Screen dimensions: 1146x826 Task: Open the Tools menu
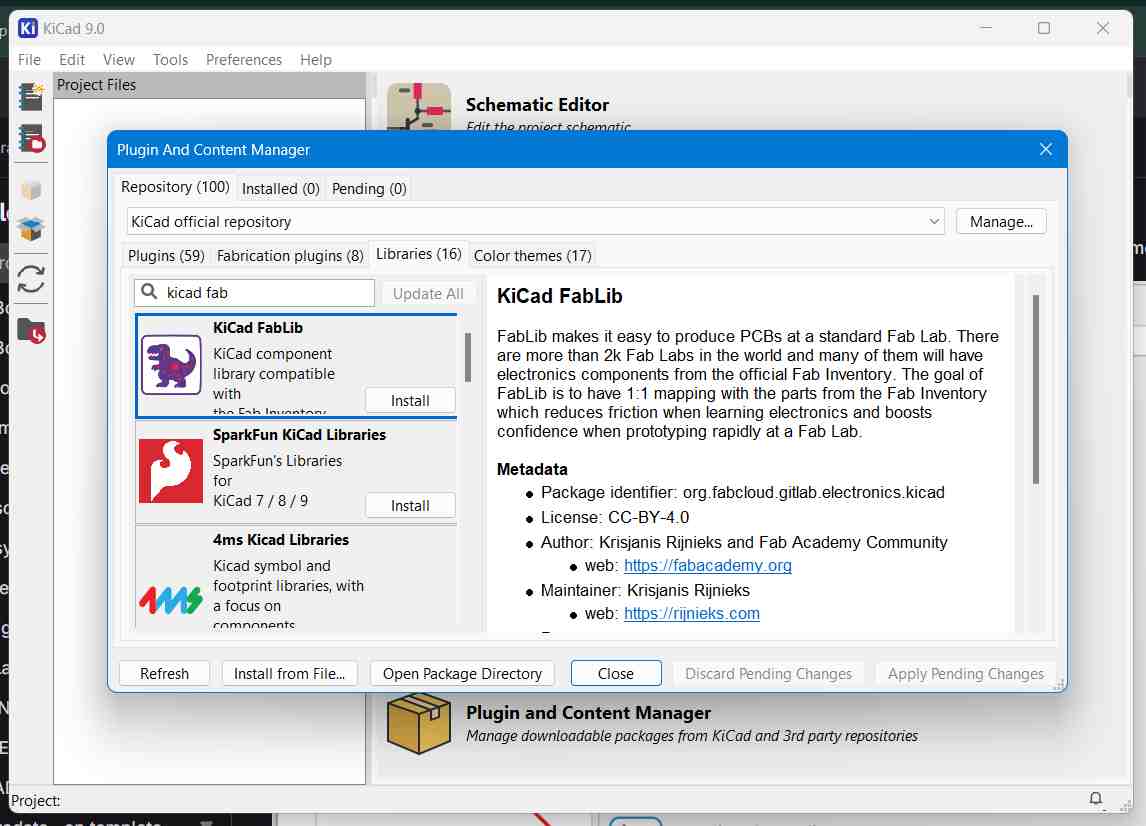pos(170,59)
